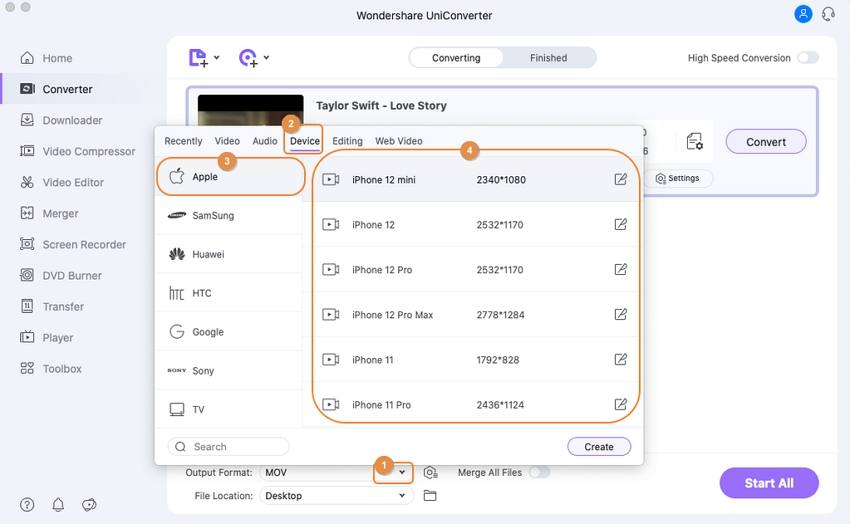Switch to the Web Video tab
Viewport: 850px width, 524px height.
point(398,141)
